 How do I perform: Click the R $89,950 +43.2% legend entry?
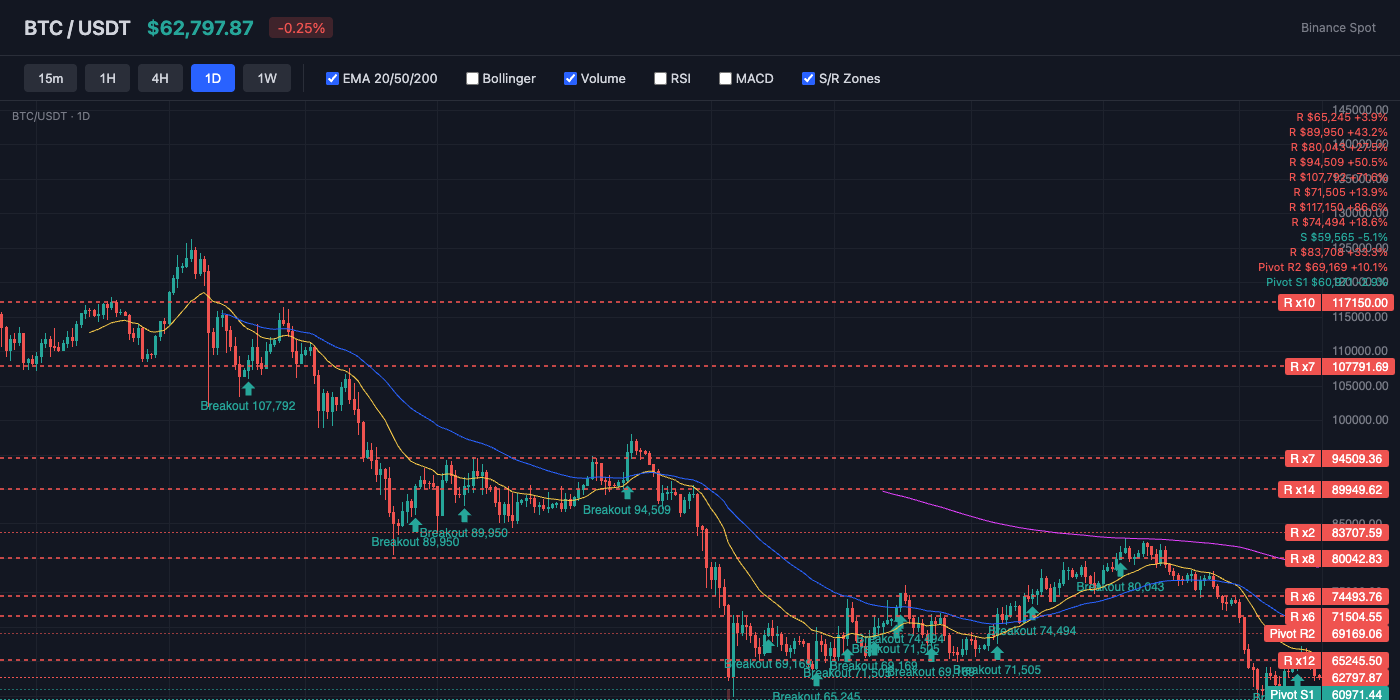pos(1338,132)
